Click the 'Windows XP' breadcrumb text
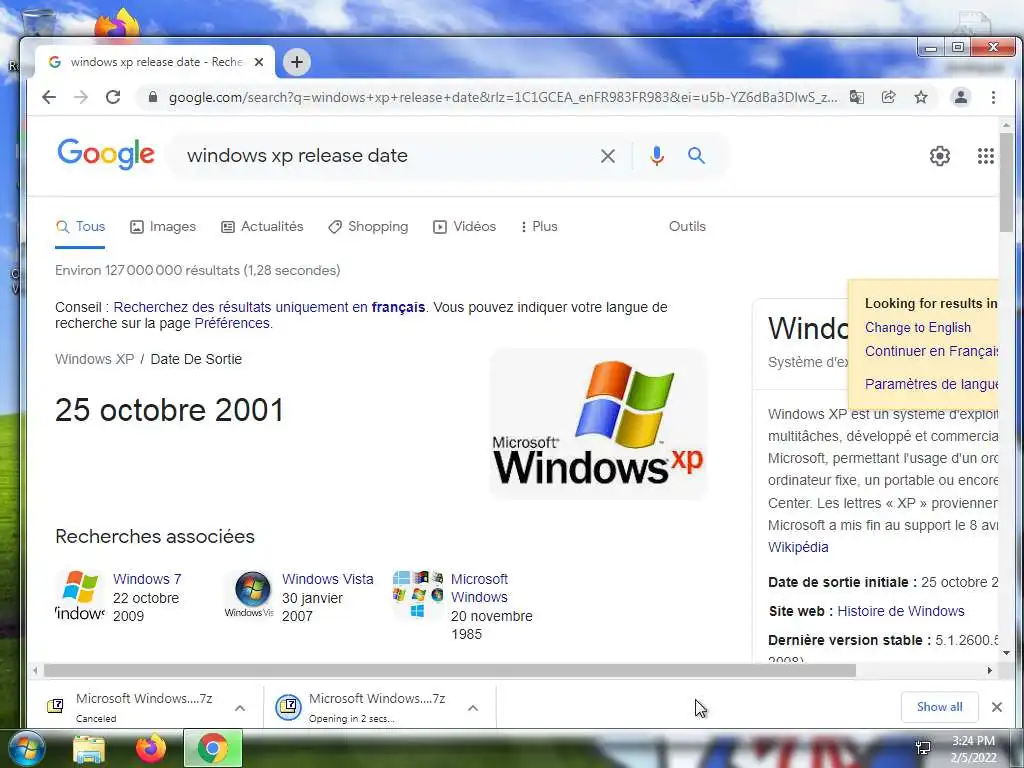This screenshot has height=768, width=1024. coord(95,359)
